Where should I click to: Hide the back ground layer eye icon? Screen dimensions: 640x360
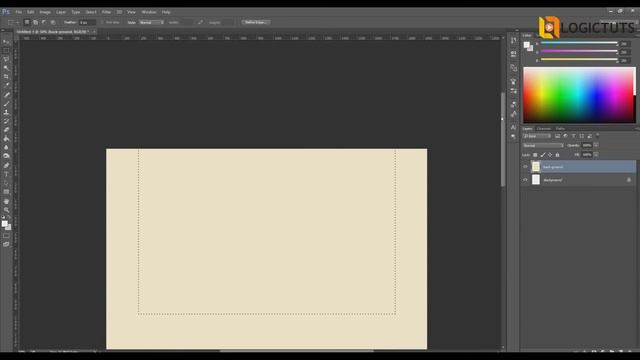[525, 167]
